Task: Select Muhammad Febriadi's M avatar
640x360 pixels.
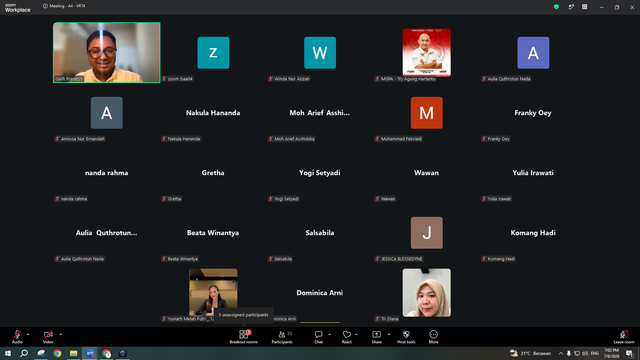Action: 427,113
